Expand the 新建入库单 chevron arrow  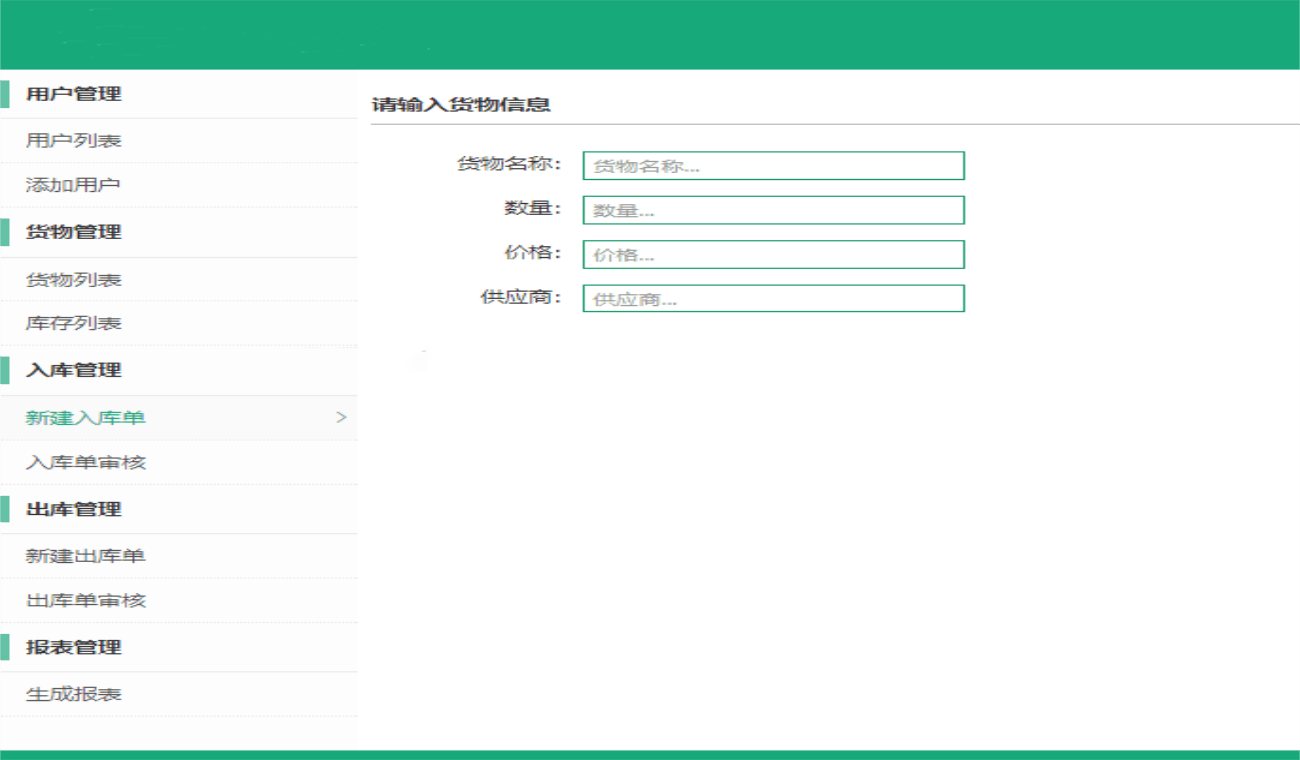coord(341,417)
